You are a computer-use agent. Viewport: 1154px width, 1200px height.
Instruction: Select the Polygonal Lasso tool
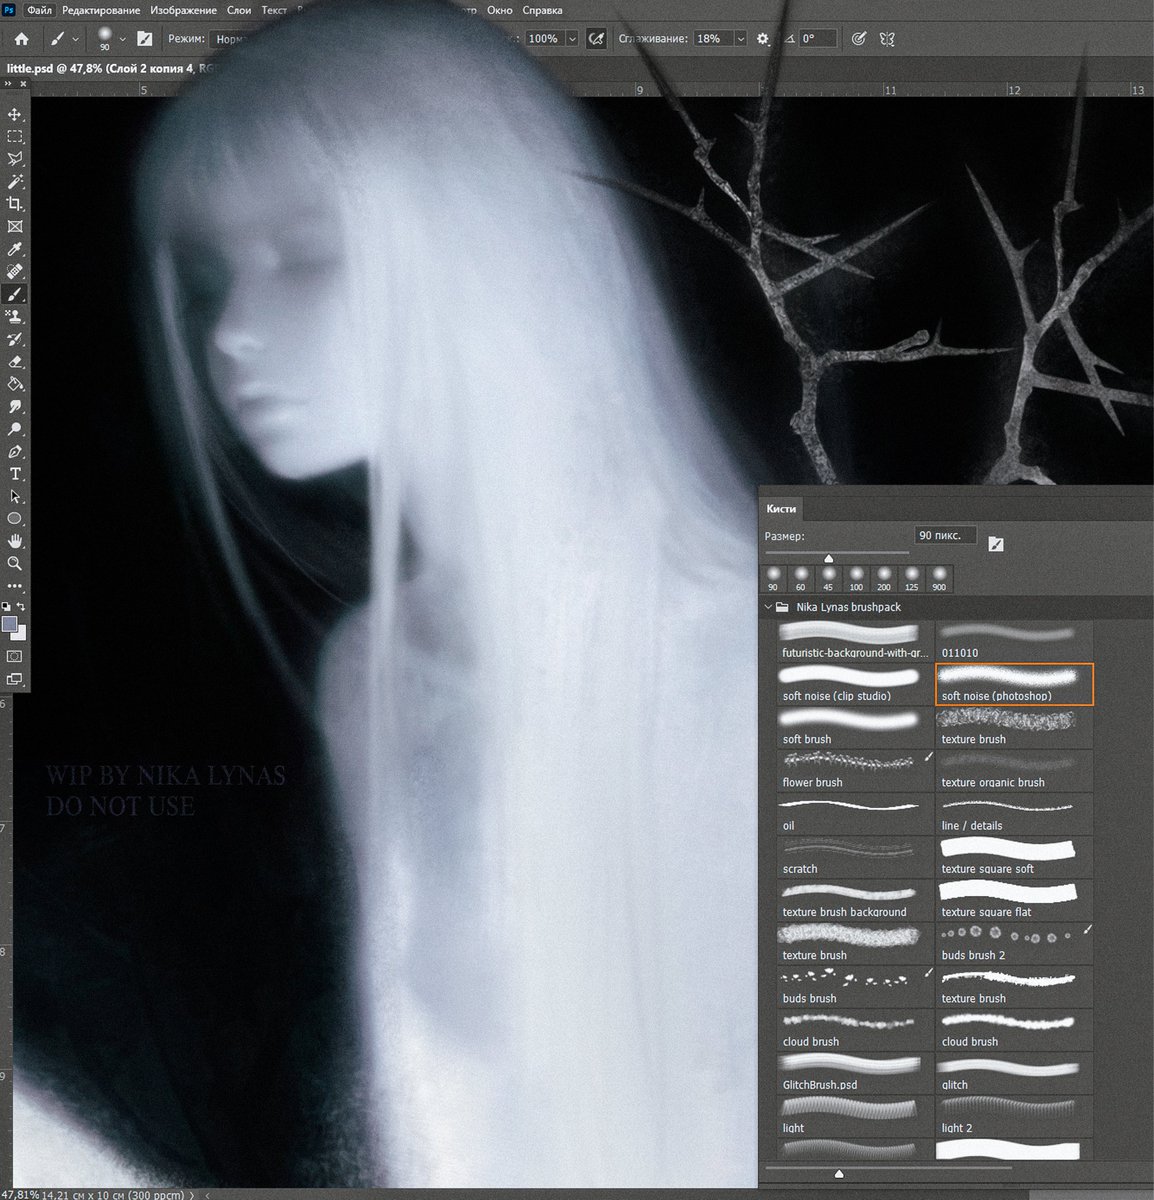click(x=15, y=159)
